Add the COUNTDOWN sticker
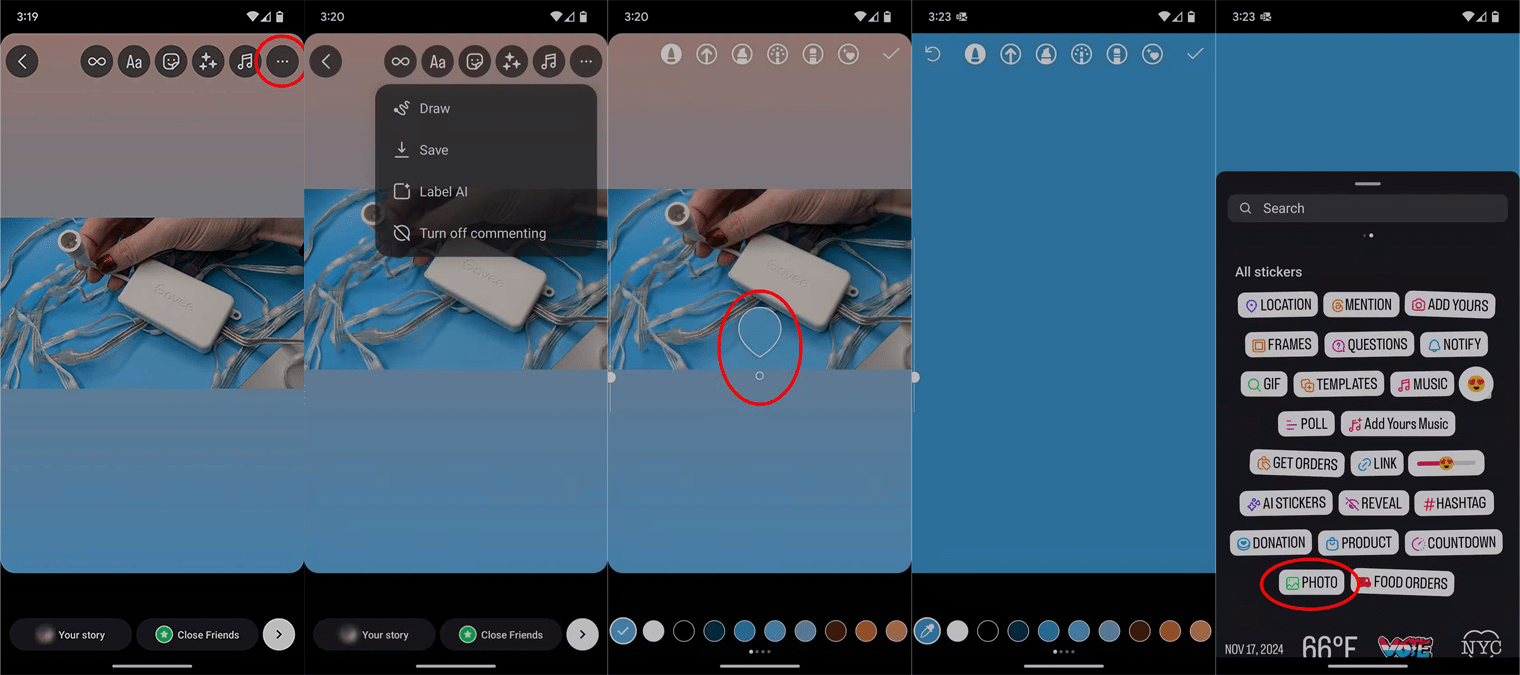 pyautogui.click(x=1453, y=543)
